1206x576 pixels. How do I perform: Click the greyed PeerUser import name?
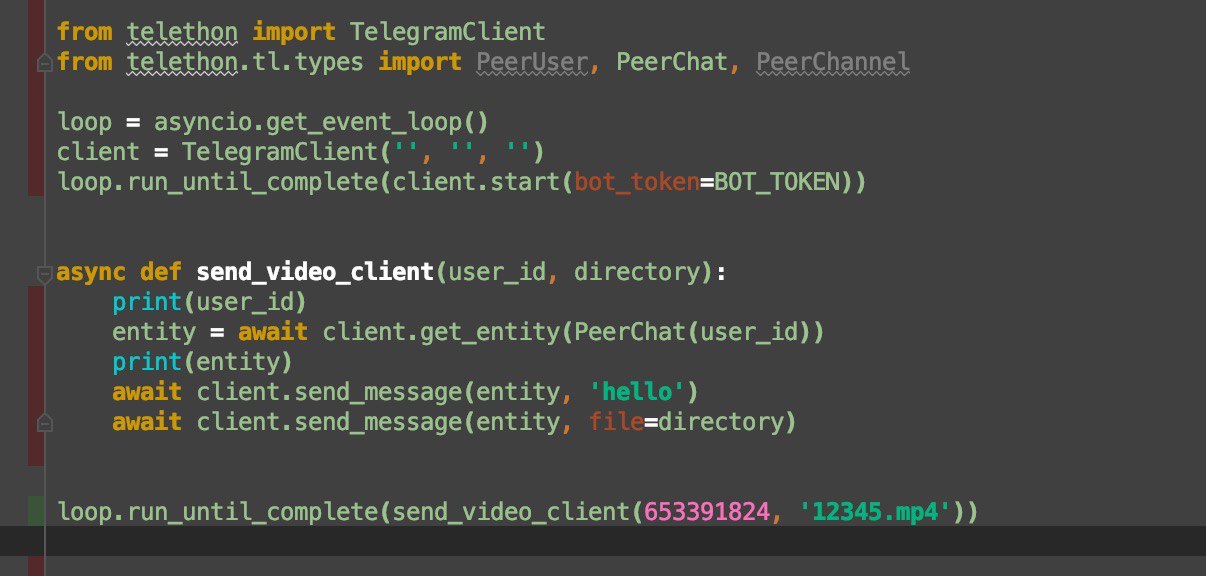532,62
